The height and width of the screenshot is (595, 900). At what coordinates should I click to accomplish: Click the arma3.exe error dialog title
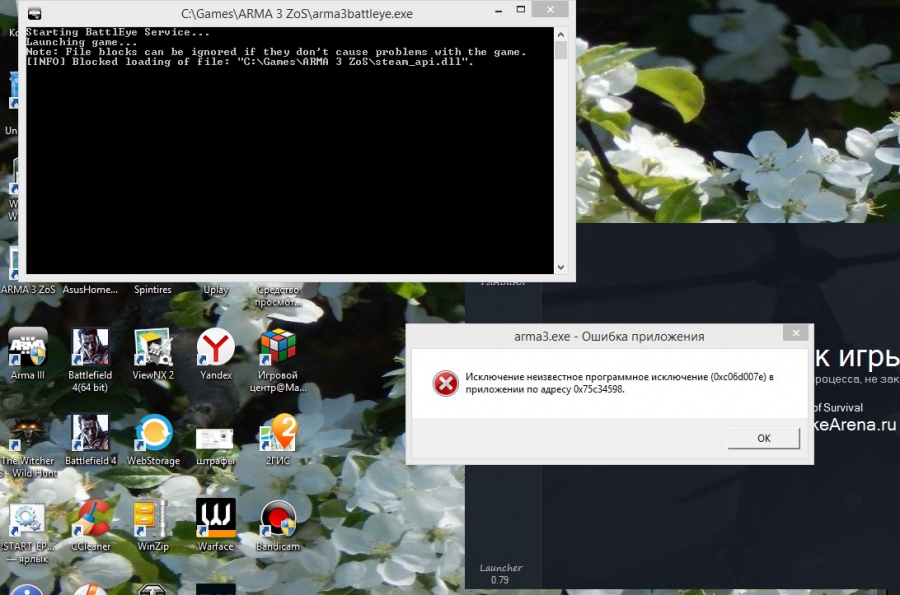[609, 336]
